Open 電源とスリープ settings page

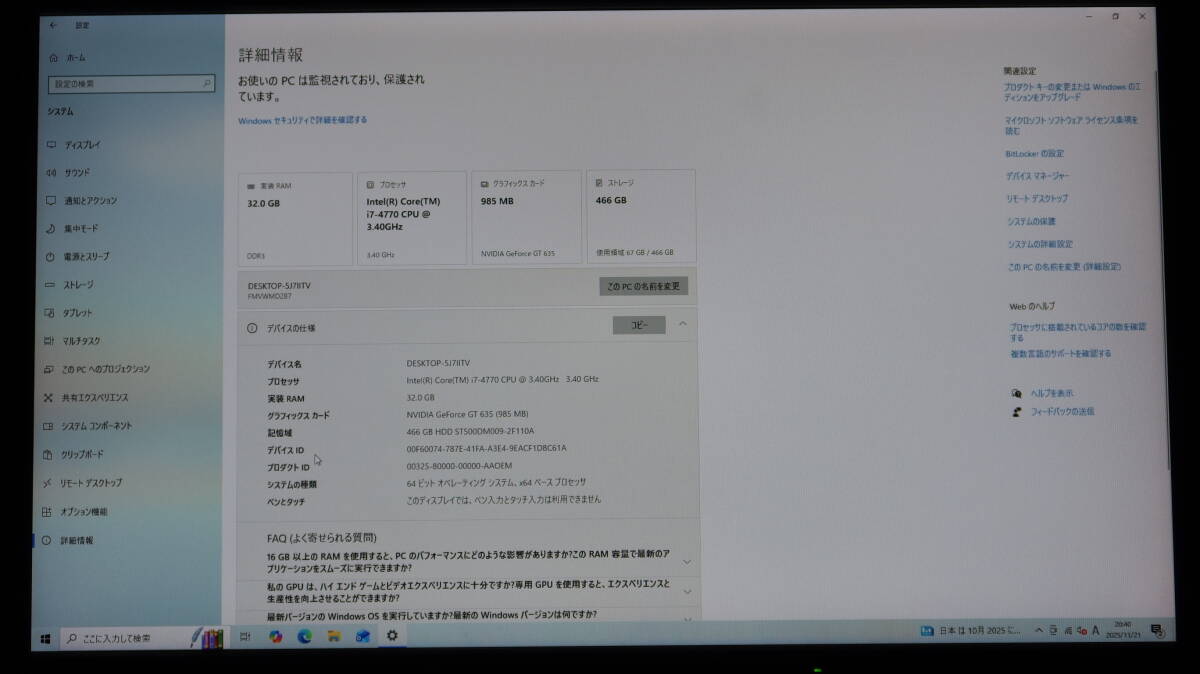(x=78, y=256)
